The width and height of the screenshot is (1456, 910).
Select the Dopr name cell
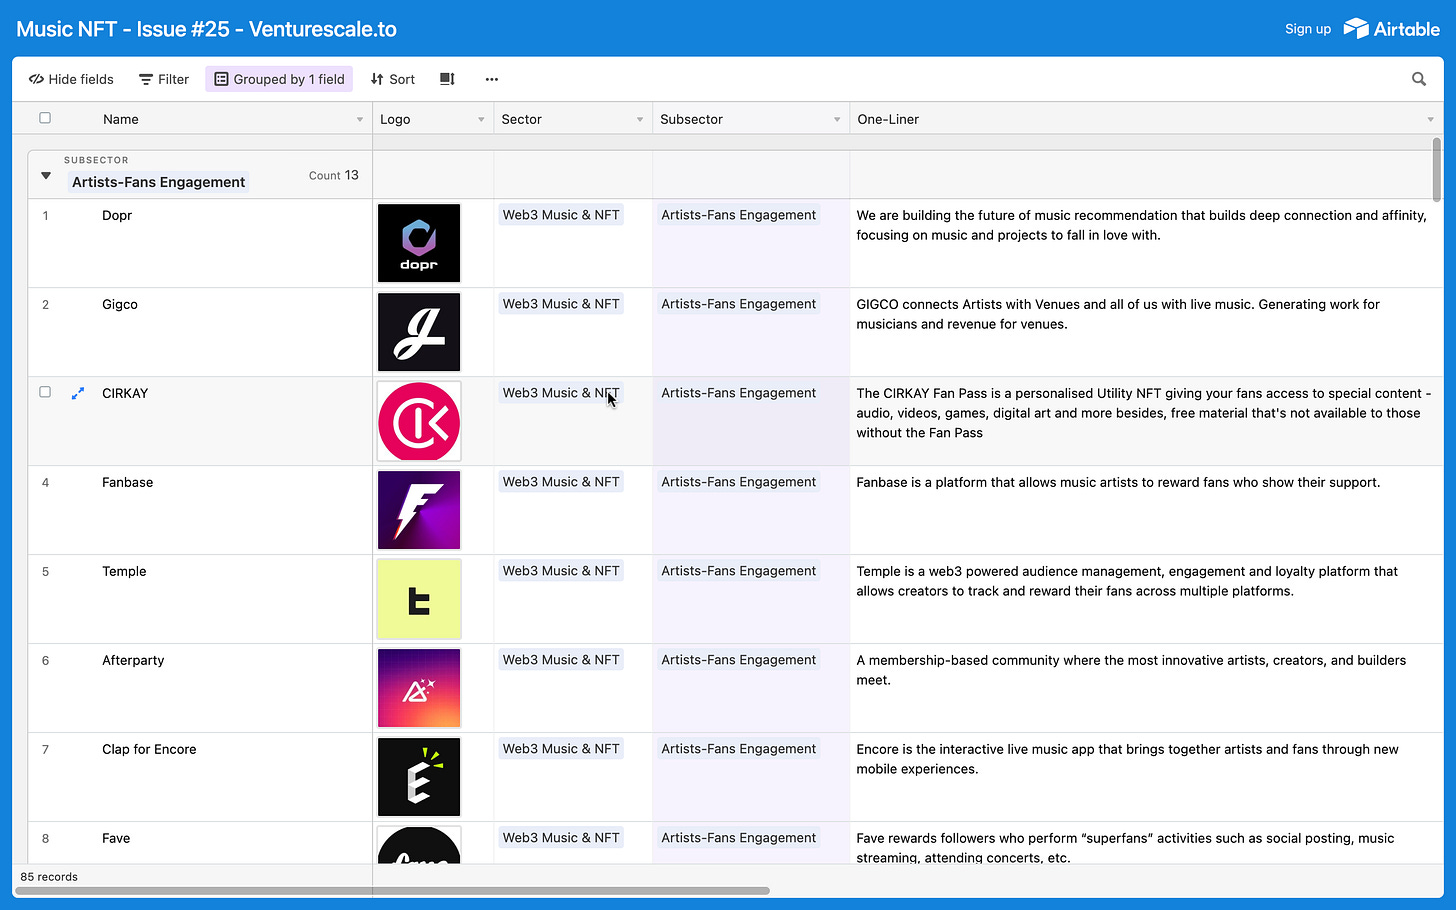(x=200, y=243)
